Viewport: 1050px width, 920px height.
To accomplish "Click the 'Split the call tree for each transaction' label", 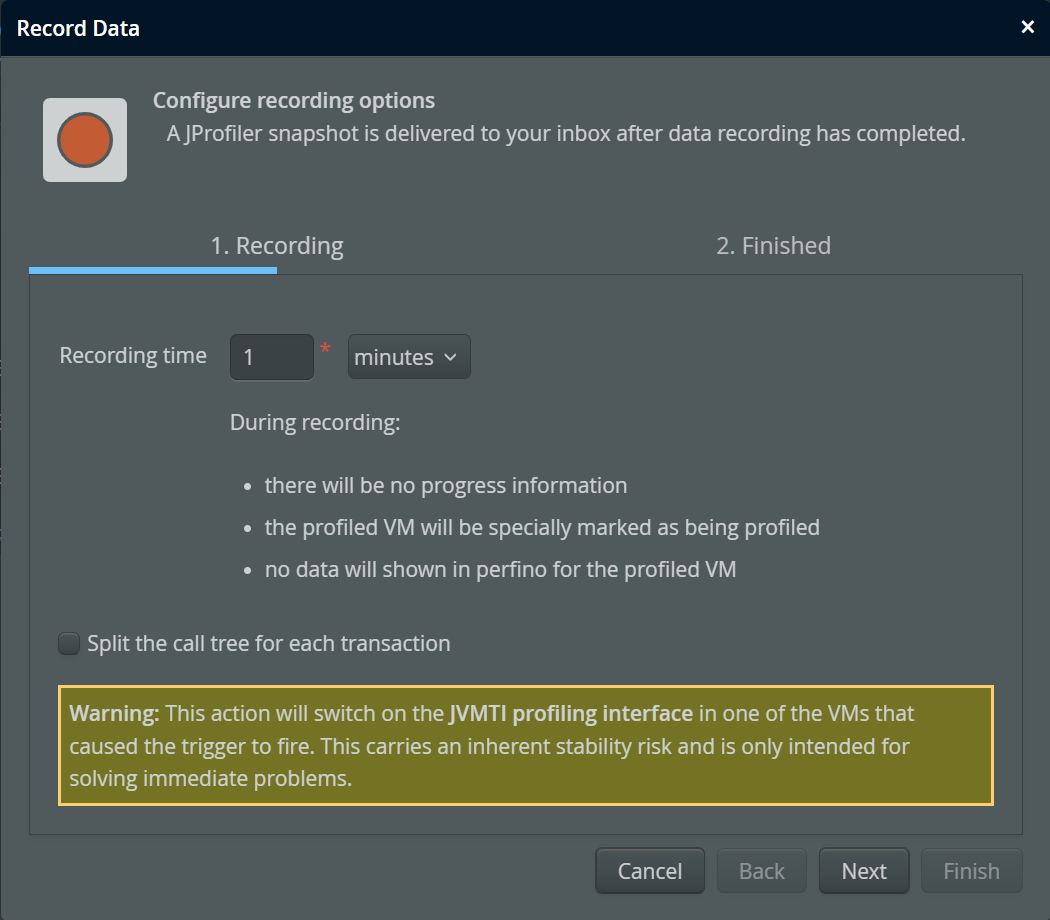I will 268,644.
